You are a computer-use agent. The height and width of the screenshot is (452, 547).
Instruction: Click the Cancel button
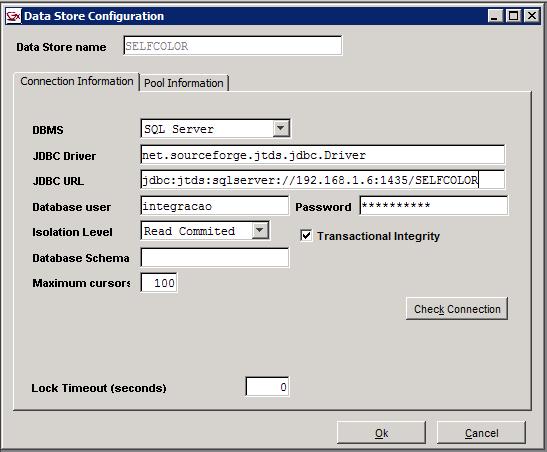pyautogui.click(x=481, y=433)
